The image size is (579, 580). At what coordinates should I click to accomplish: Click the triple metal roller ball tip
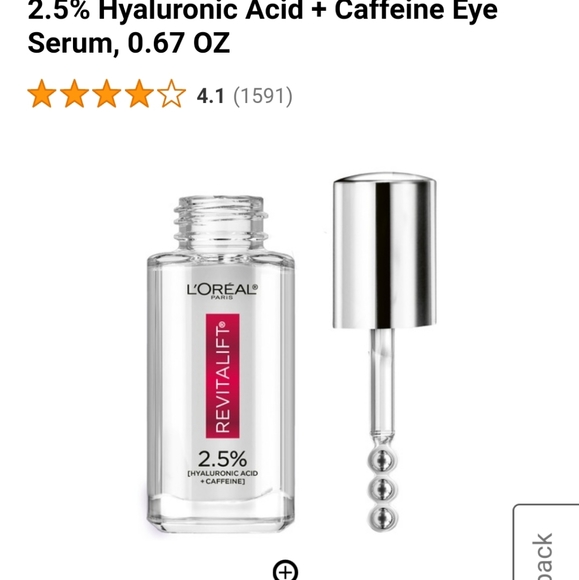pos(383,489)
